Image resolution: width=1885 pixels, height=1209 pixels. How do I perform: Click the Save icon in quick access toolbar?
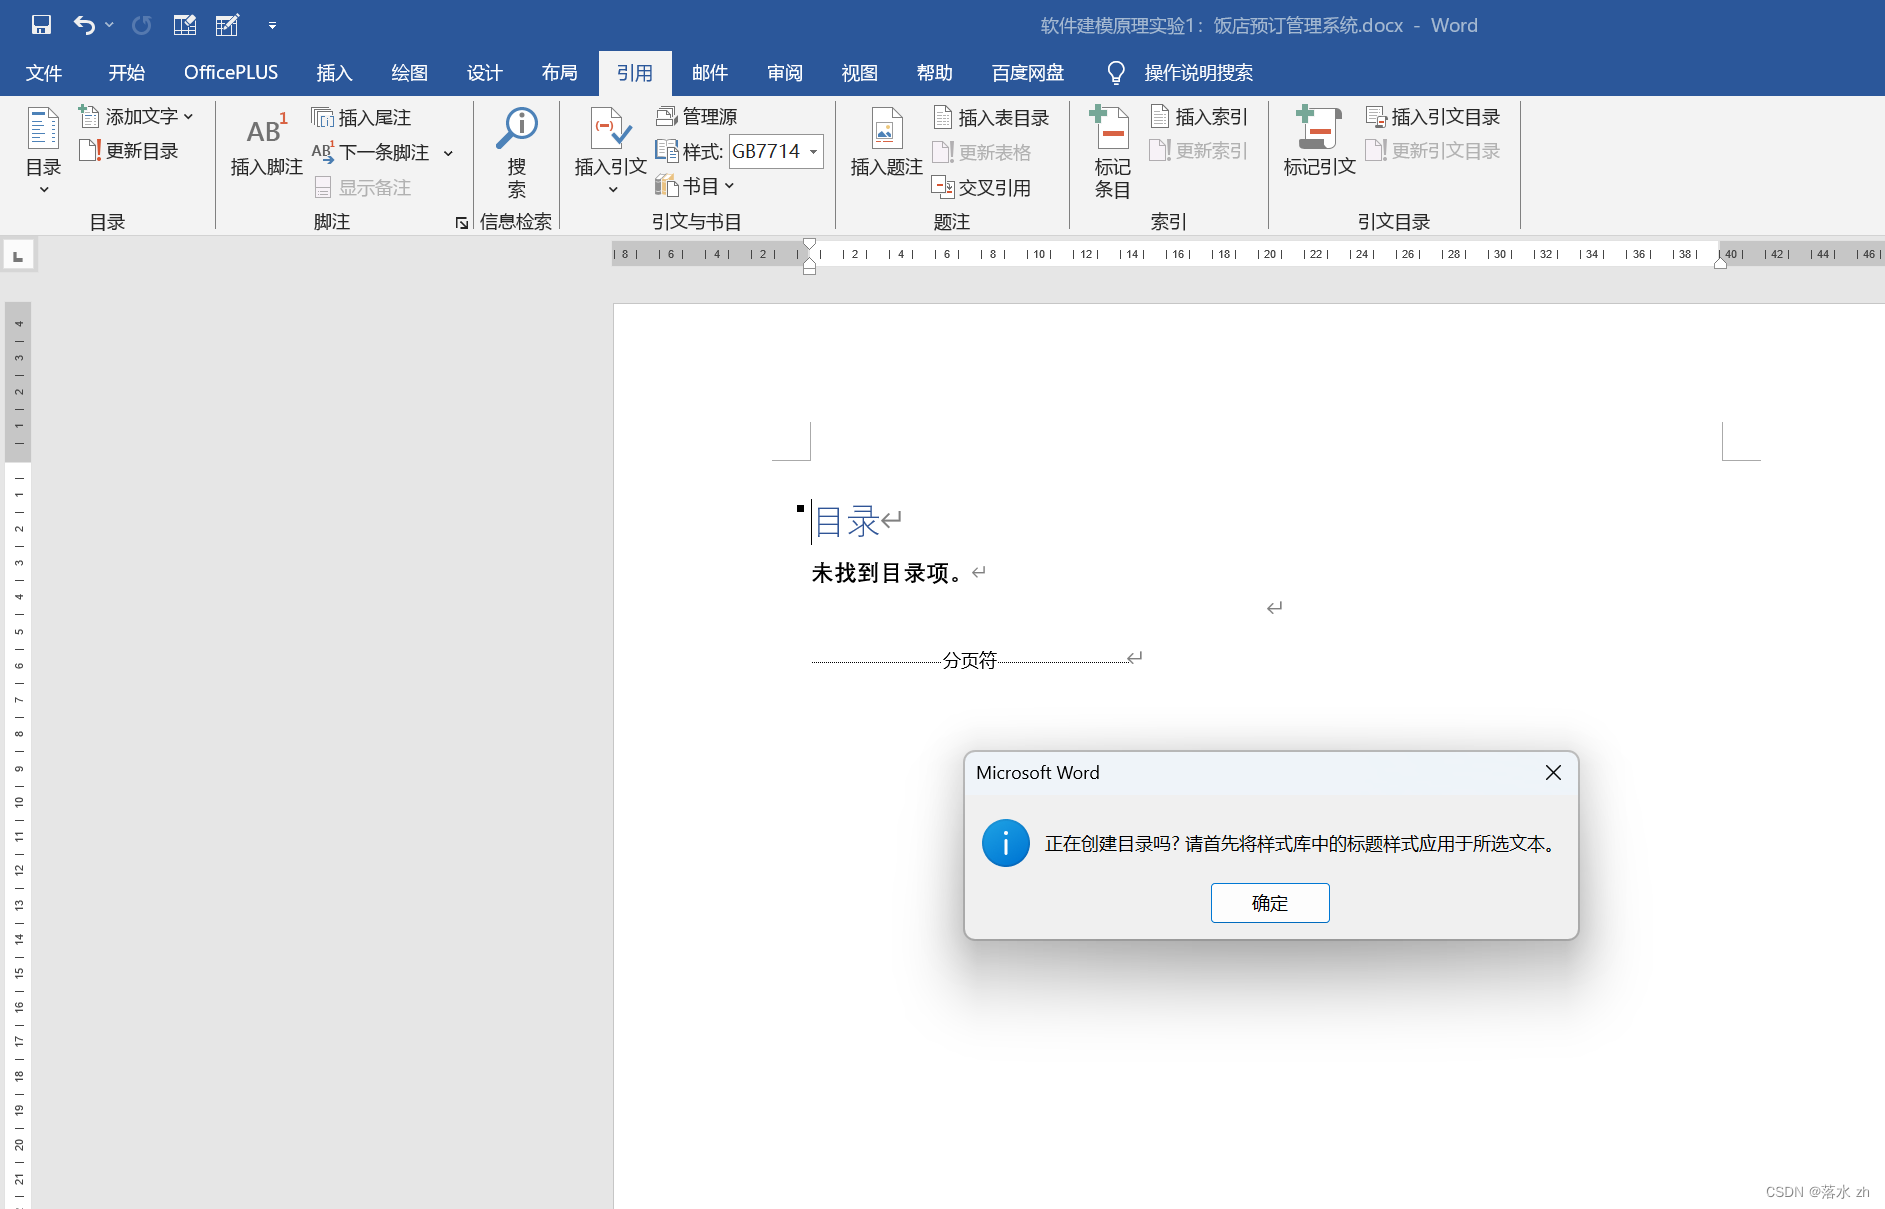tap(41, 25)
